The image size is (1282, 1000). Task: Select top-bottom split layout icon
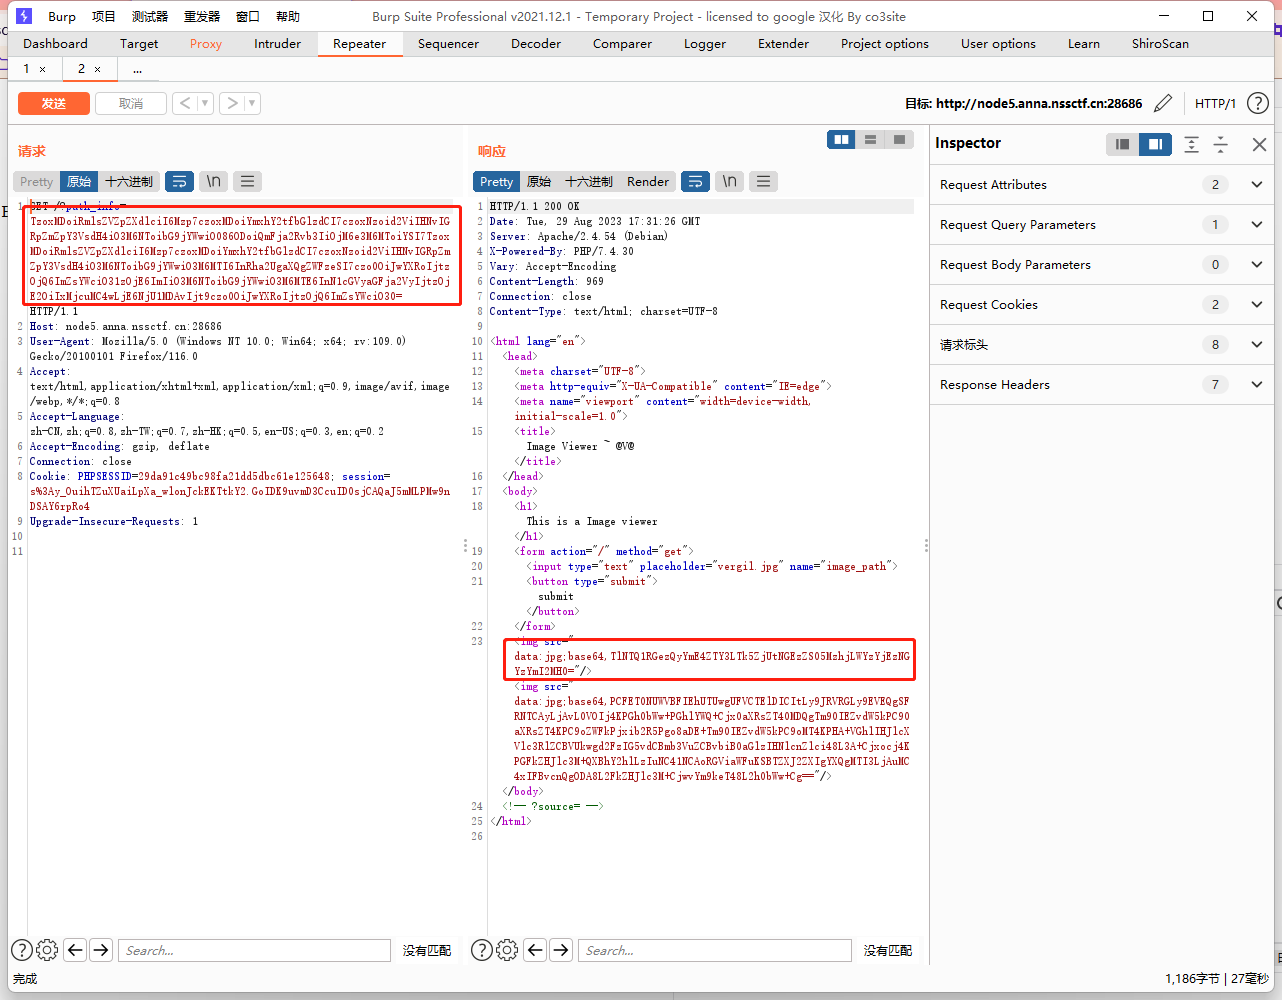point(871,140)
